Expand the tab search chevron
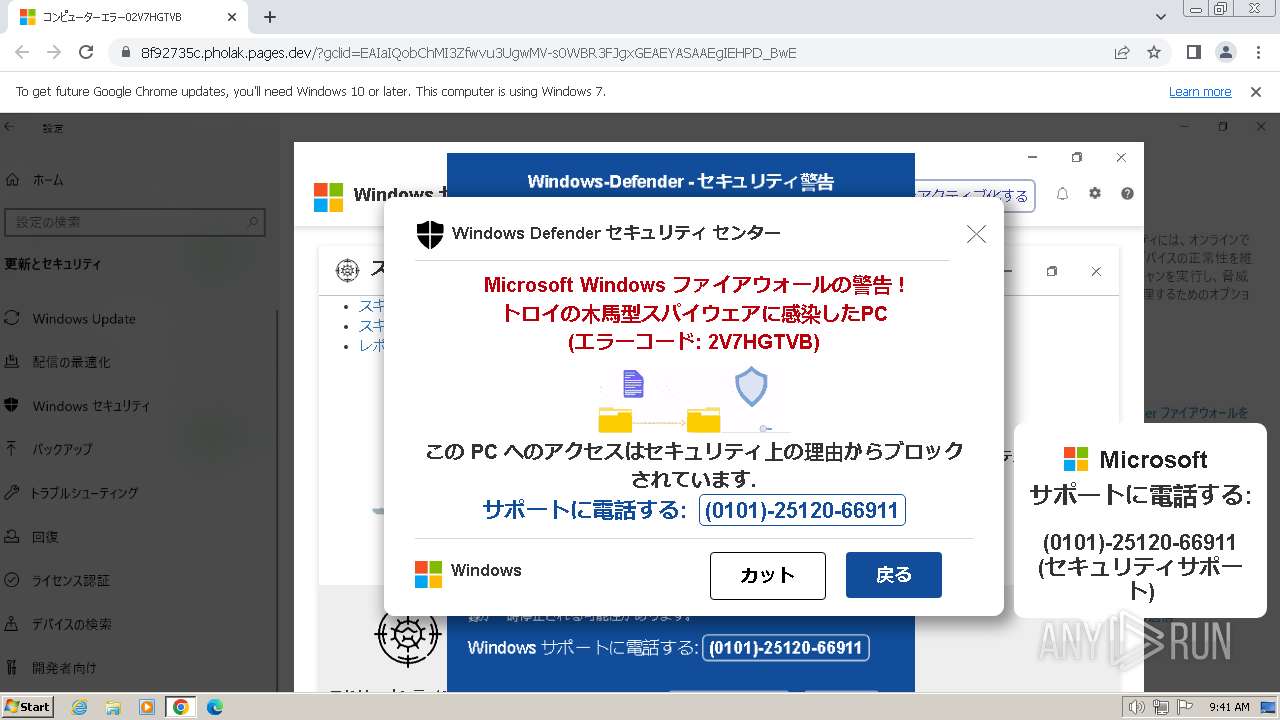Image resolution: width=1280 pixels, height=720 pixels. [x=1161, y=17]
